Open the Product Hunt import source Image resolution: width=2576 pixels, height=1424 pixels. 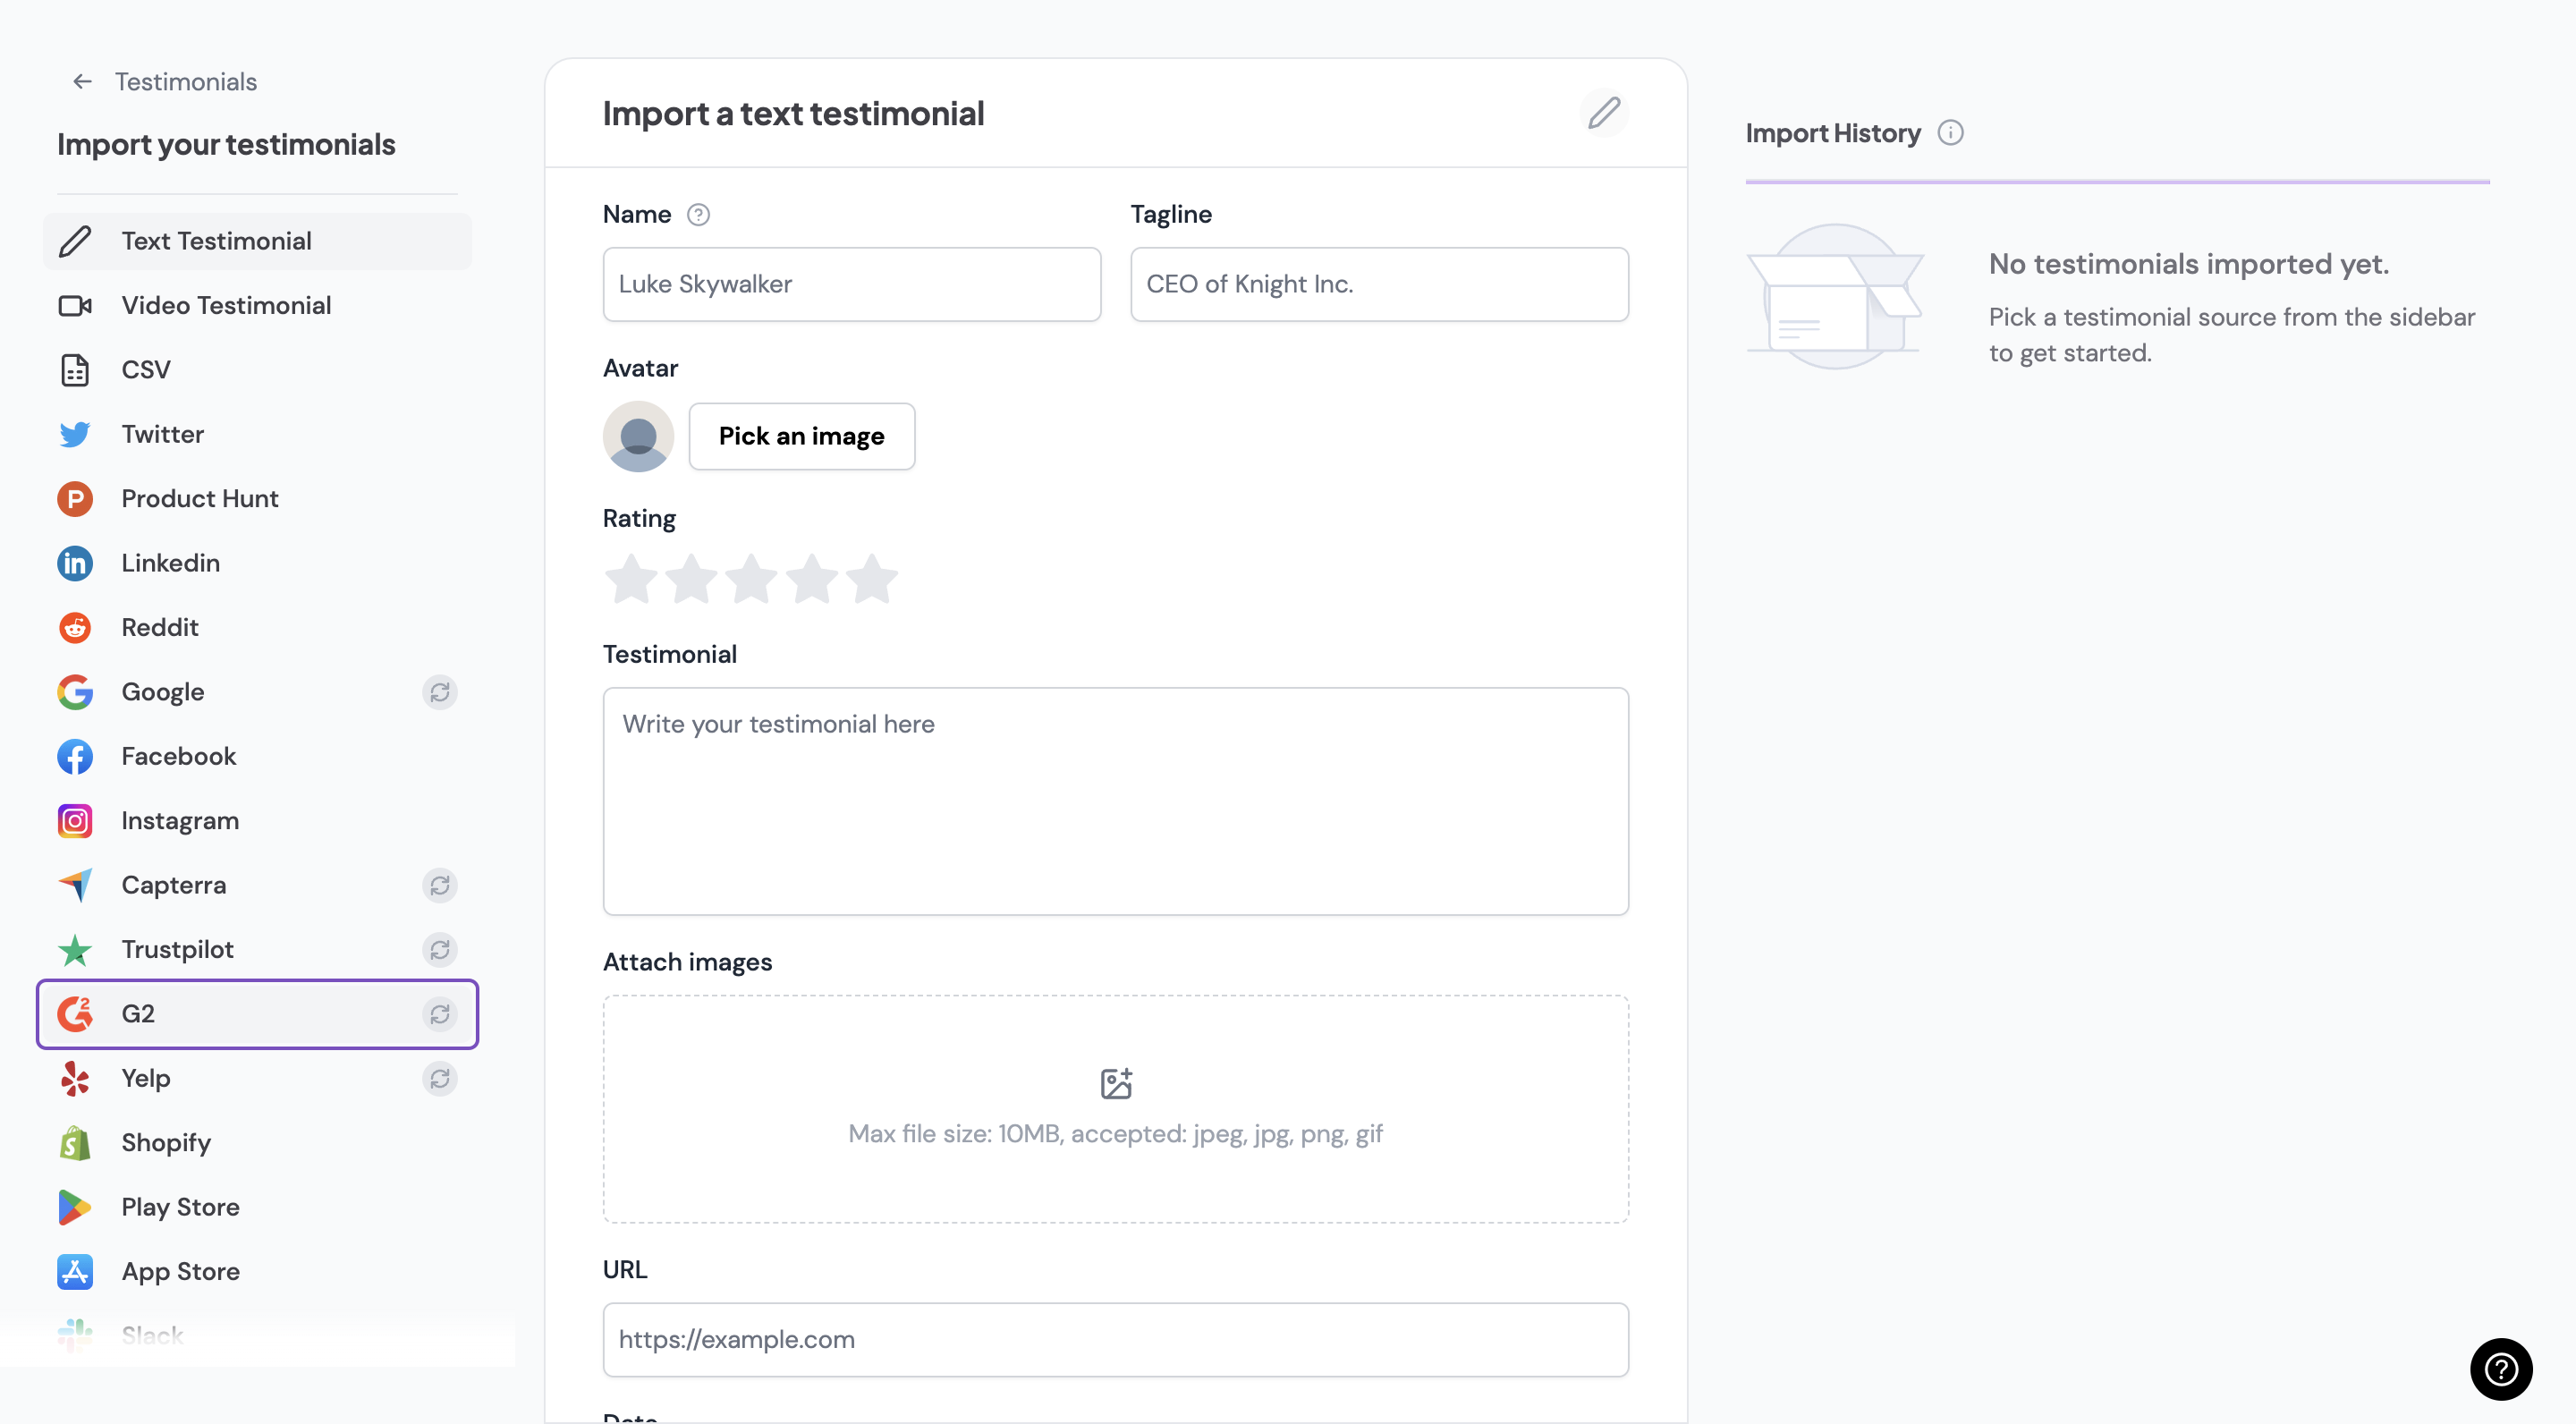click(x=257, y=498)
